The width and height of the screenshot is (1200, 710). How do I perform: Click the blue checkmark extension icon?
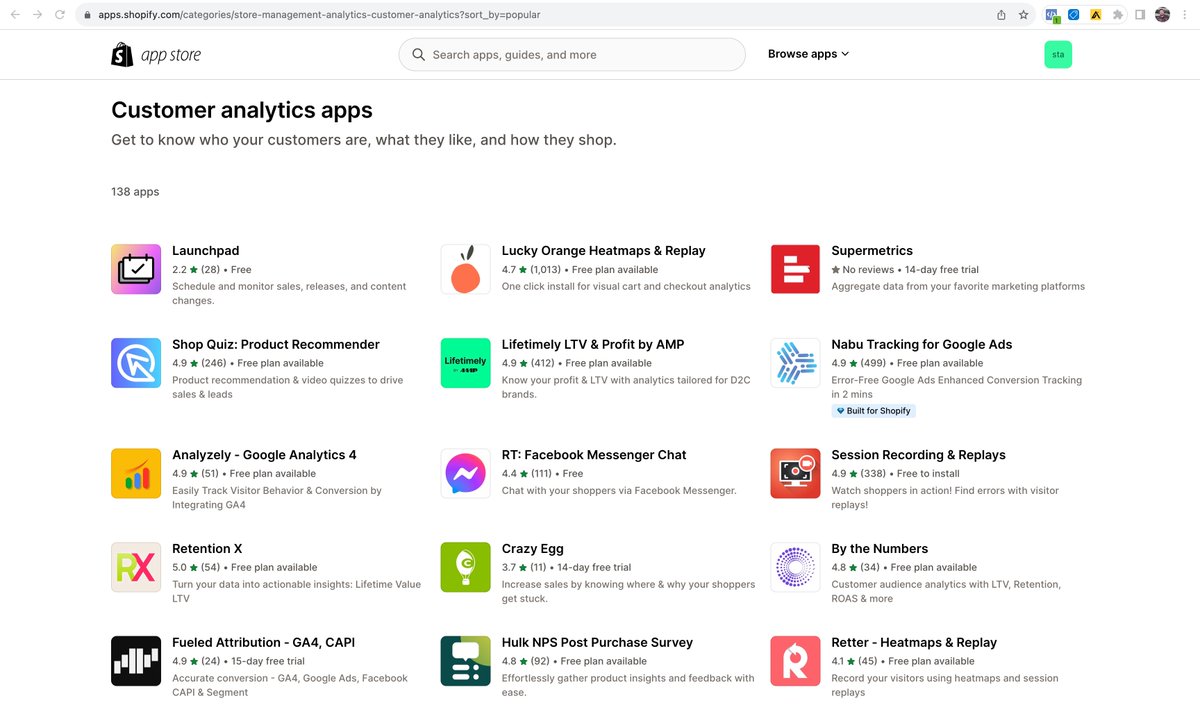point(1074,15)
